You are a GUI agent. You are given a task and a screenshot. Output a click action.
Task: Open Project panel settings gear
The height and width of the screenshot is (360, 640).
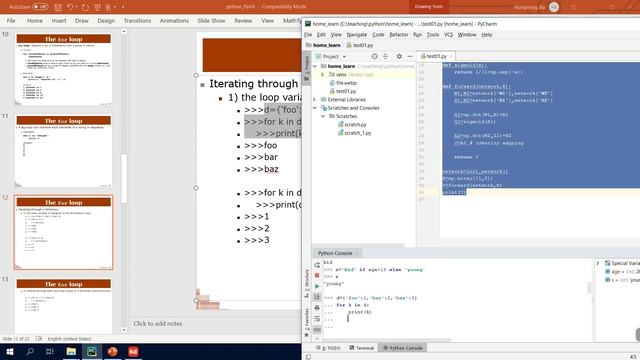(x=399, y=56)
